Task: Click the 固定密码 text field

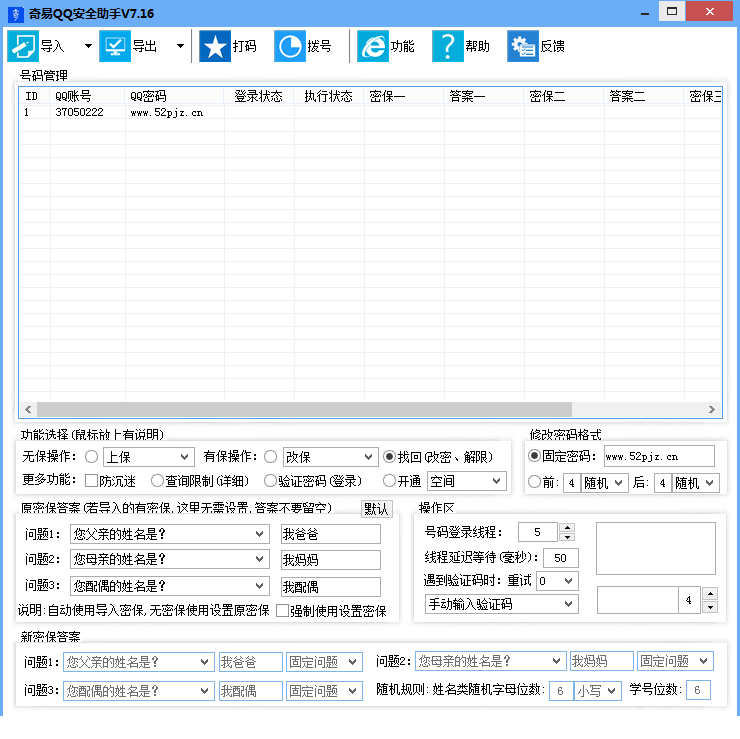Action: [659, 456]
